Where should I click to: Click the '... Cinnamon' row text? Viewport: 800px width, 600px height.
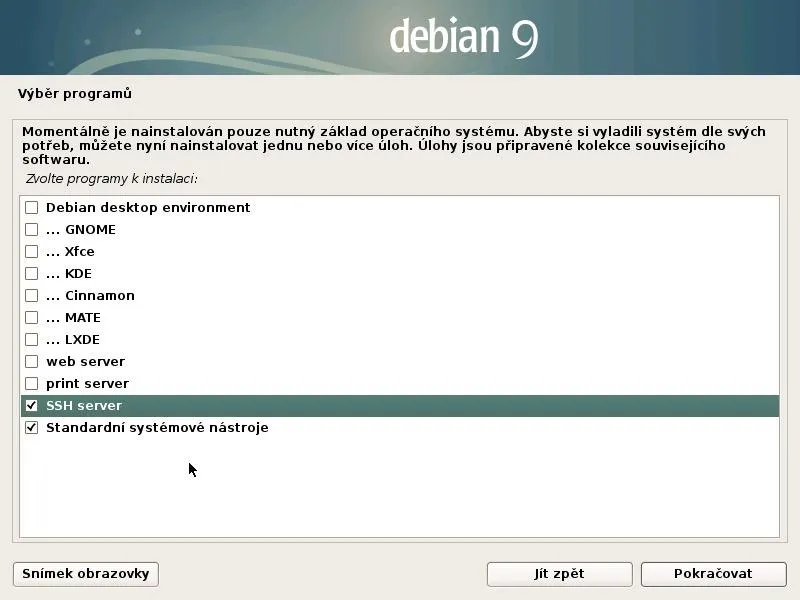coord(90,295)
